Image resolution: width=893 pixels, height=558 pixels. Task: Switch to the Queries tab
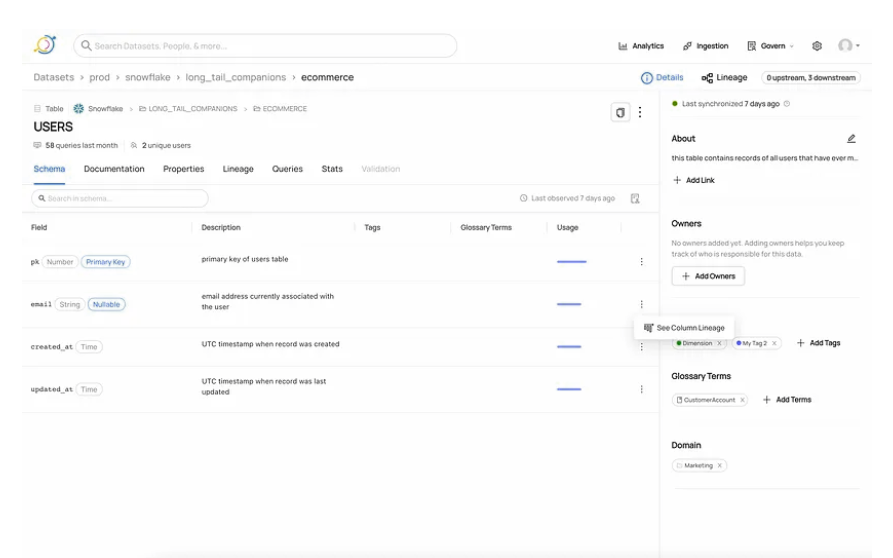click(x=287, y=169)
